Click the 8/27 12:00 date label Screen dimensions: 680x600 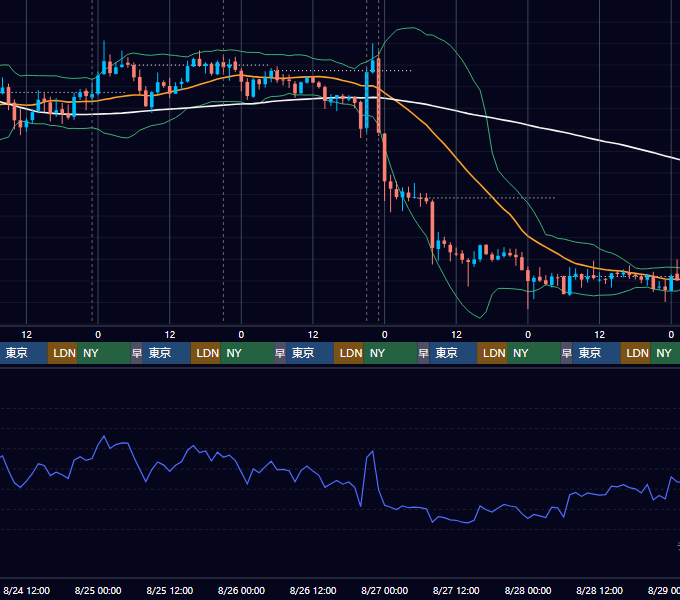coord(456,590)
